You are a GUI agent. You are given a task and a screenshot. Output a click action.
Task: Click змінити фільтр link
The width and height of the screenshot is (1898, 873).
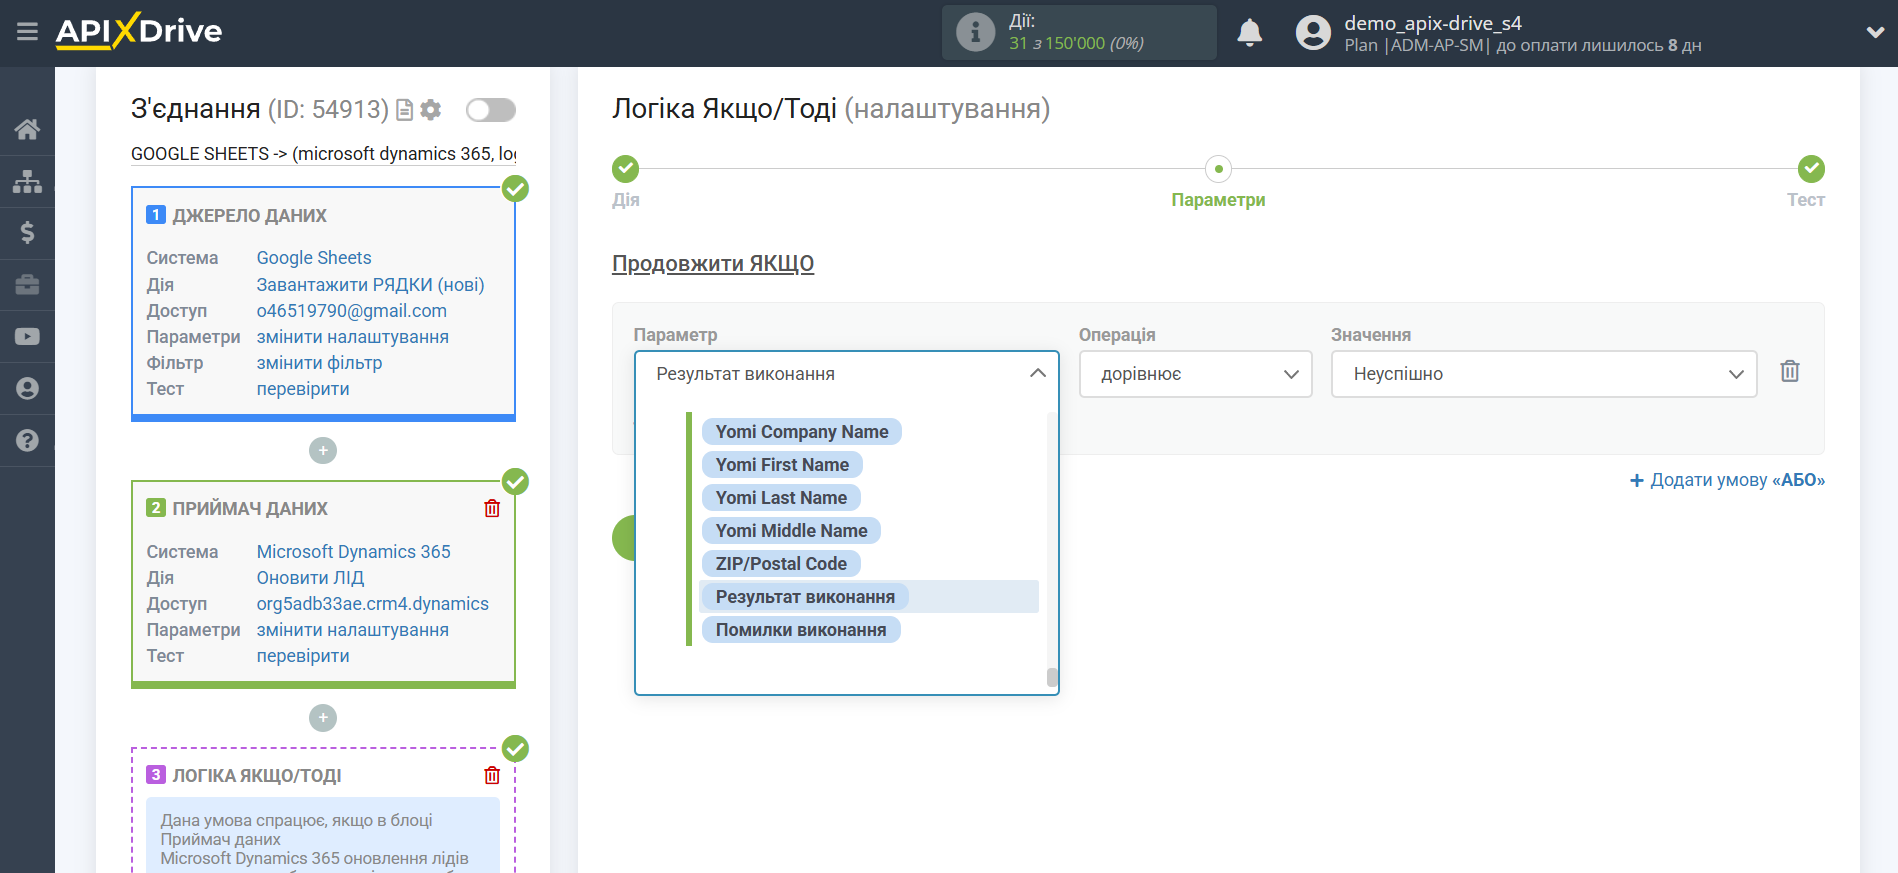[319, 363]
